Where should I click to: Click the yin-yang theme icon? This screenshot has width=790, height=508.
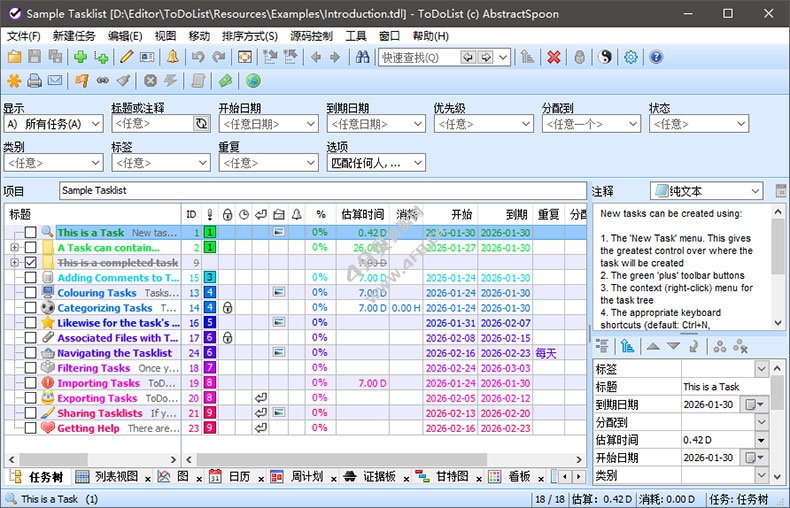click(x=605, y=57)
